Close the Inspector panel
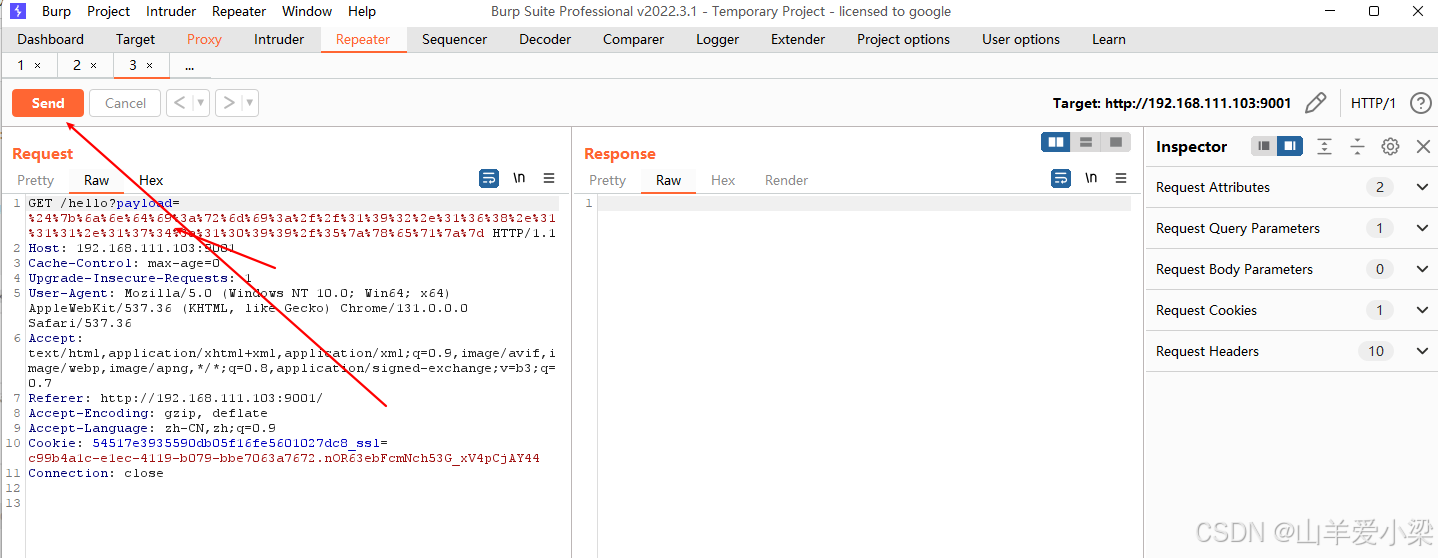 pos(1423,146)
